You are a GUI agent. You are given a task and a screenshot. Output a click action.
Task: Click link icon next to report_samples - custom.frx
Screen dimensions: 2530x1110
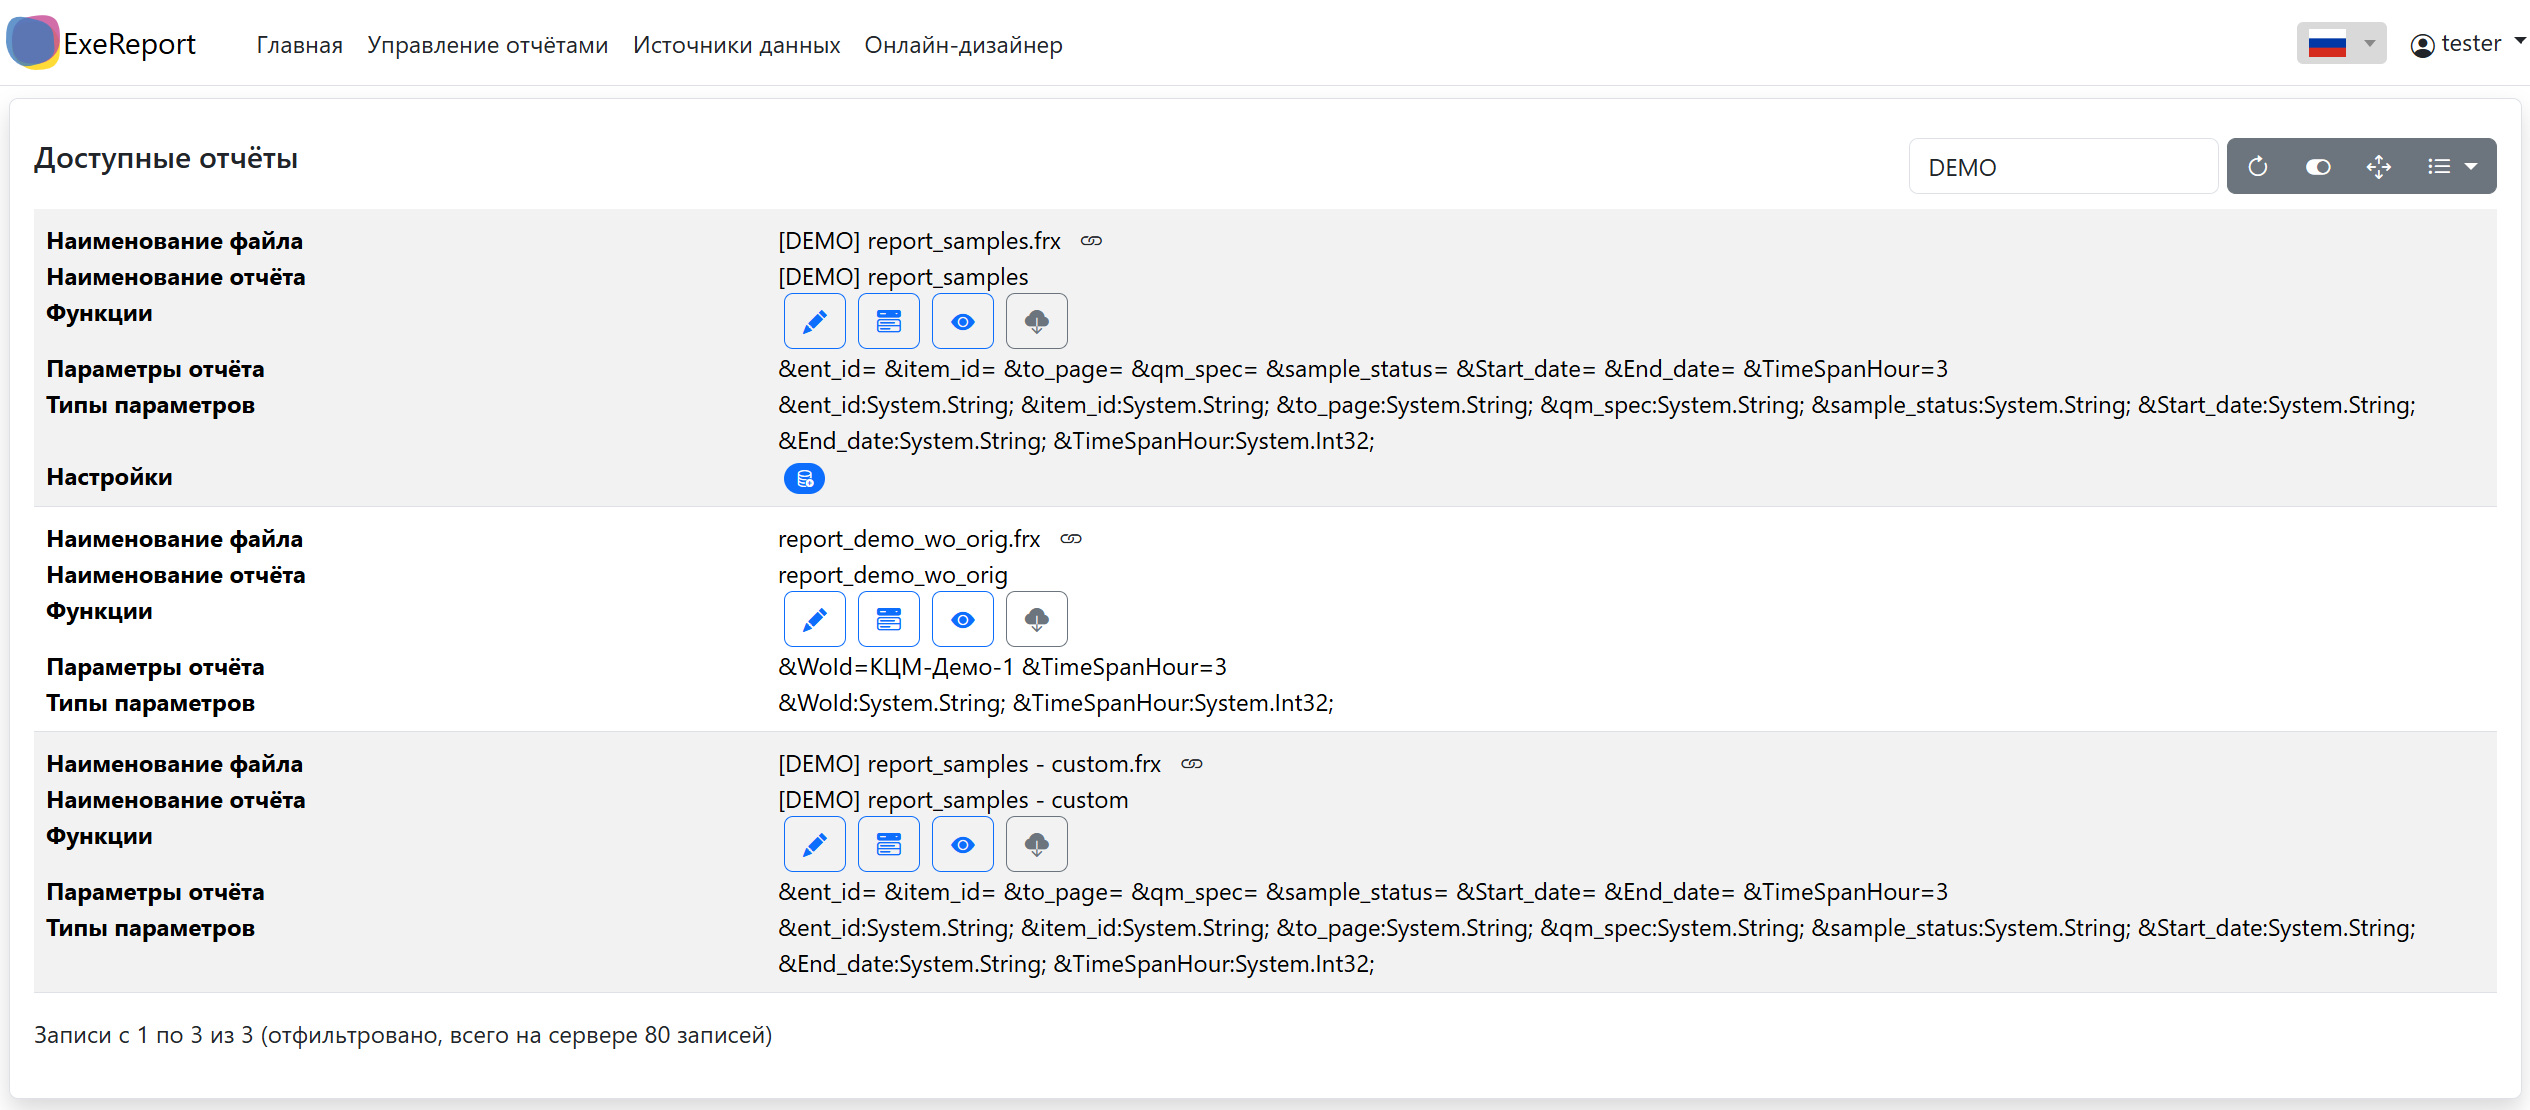[x=1191, y=764]
